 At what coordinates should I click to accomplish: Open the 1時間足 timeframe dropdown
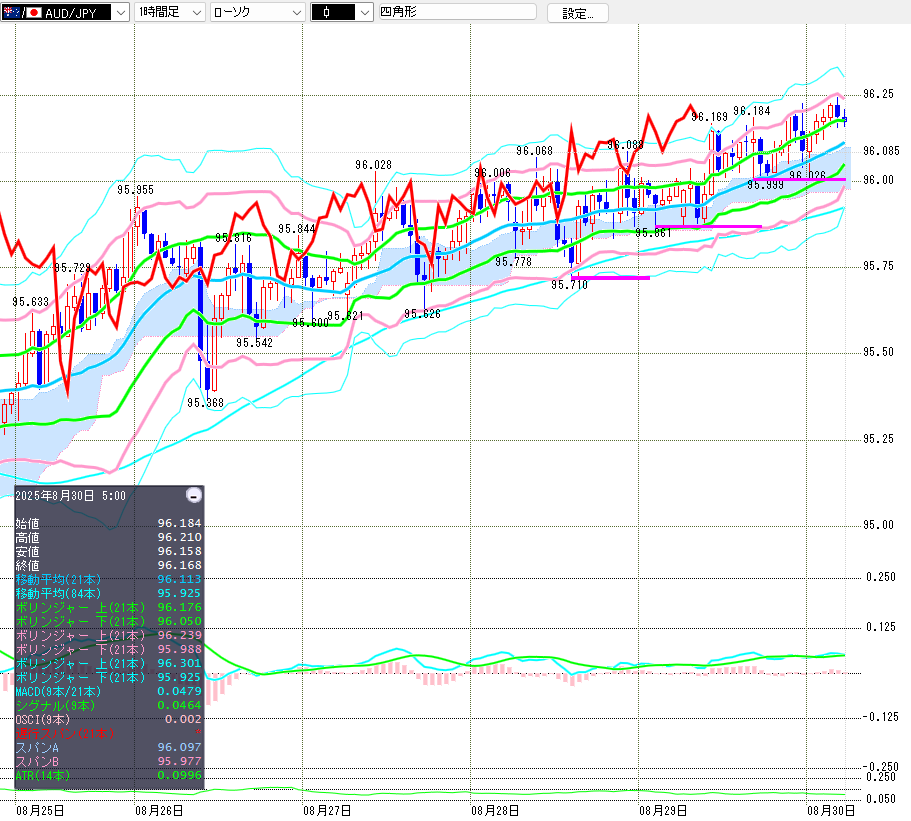170,12
